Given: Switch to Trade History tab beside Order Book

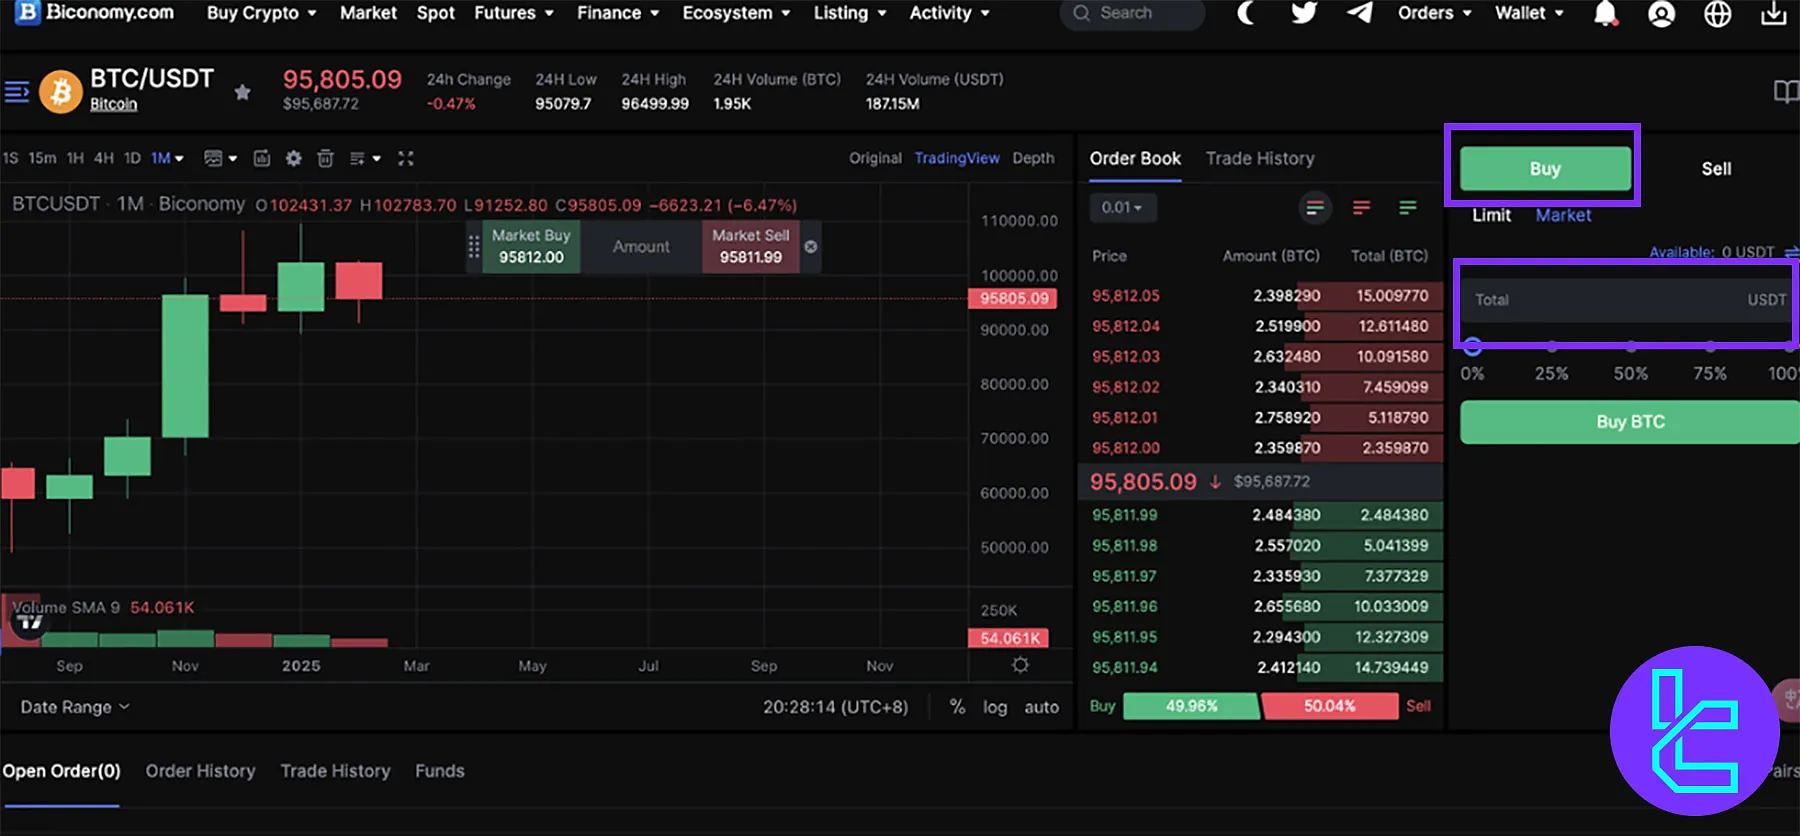Looking at the screenshot, I should [1260, 159].
